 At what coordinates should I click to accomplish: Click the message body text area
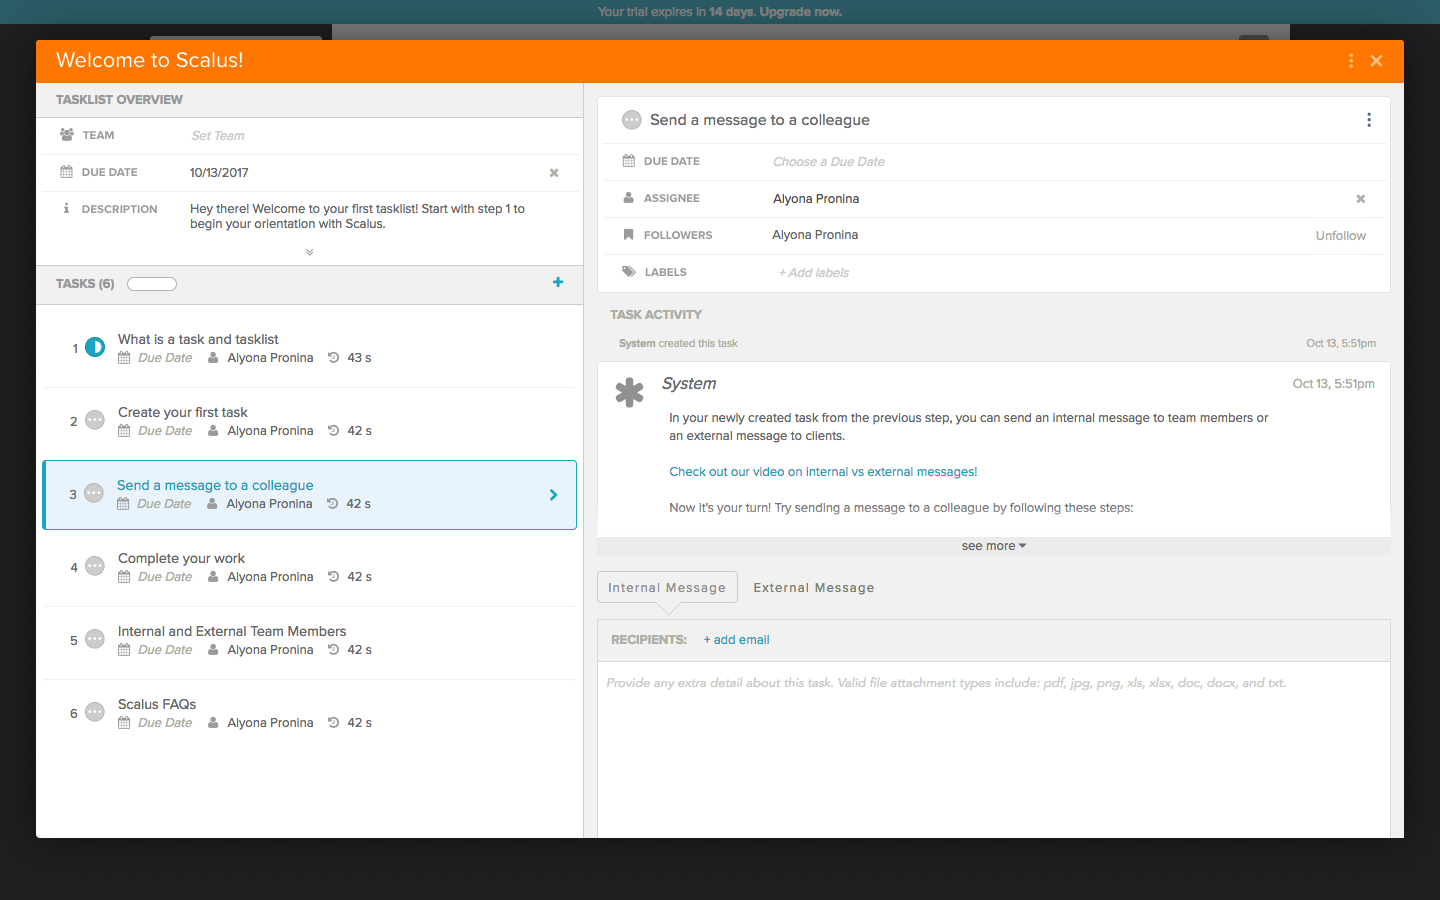(993, 750)
